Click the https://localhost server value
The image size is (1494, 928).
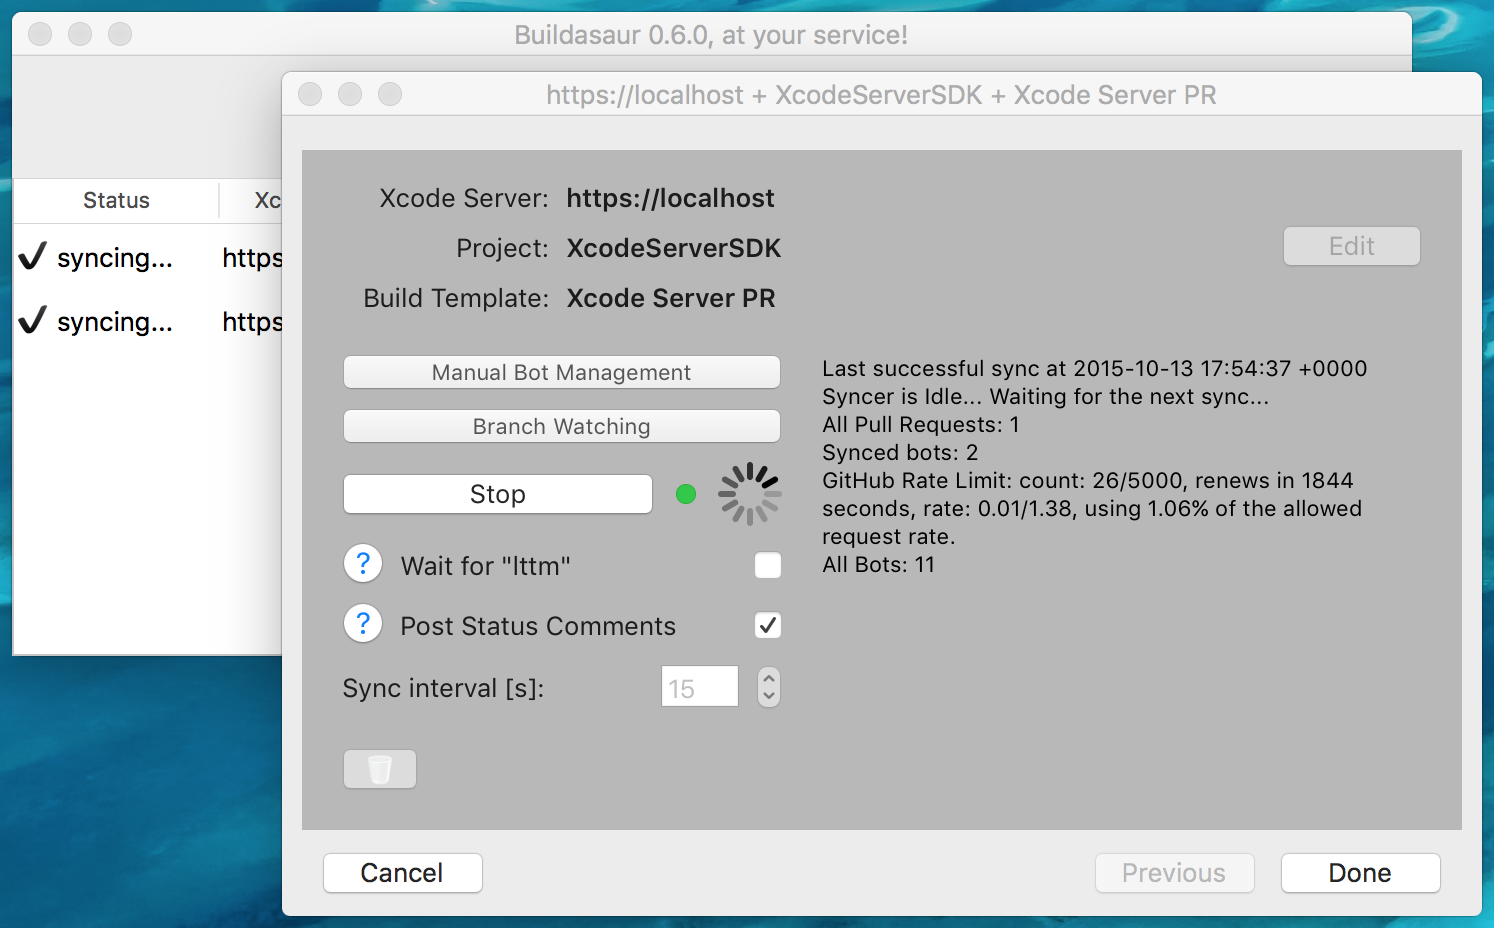(670, 198)
